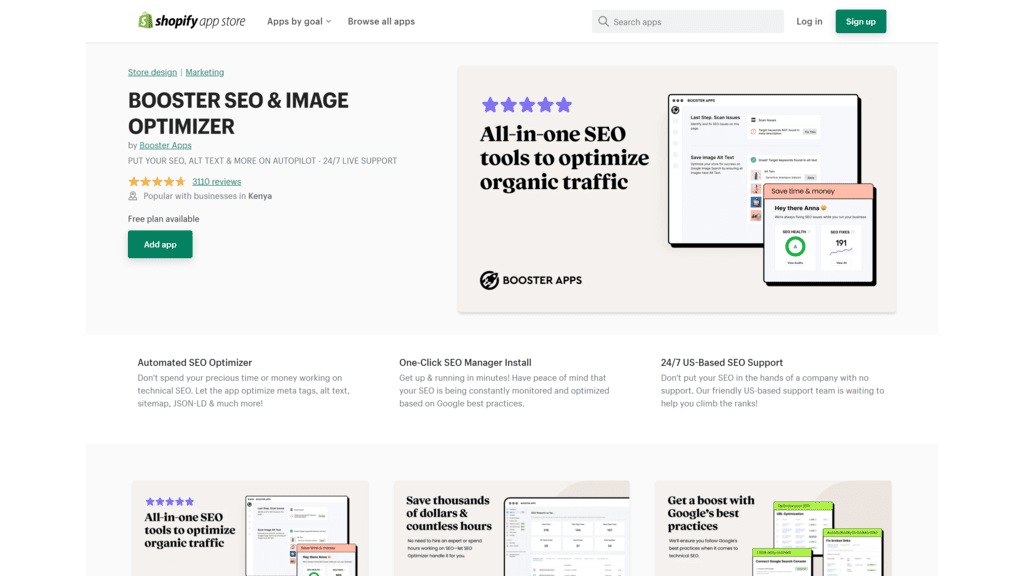The image size is (1024, 576).
Task: Click the 24/7 US-Based SEO Support heading
Action: coord(722,362)
